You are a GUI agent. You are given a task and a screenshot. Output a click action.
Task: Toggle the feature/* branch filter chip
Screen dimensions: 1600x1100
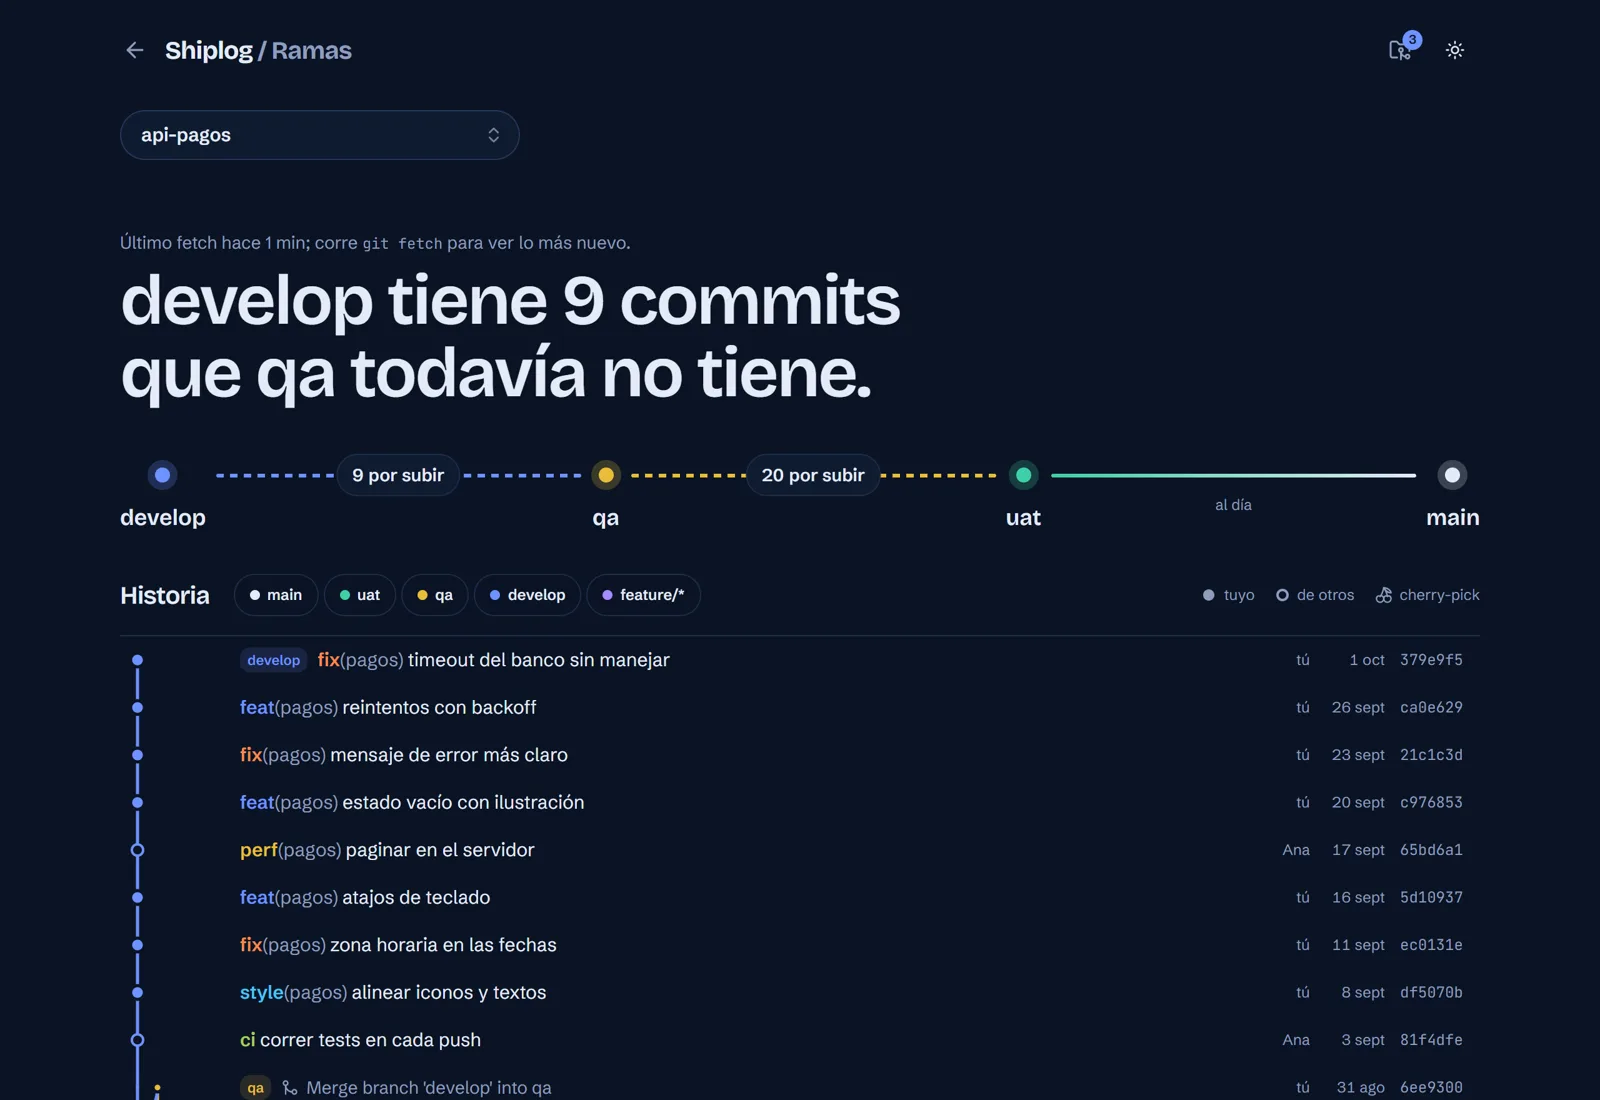pyautogui.click(x=643, y=595)
